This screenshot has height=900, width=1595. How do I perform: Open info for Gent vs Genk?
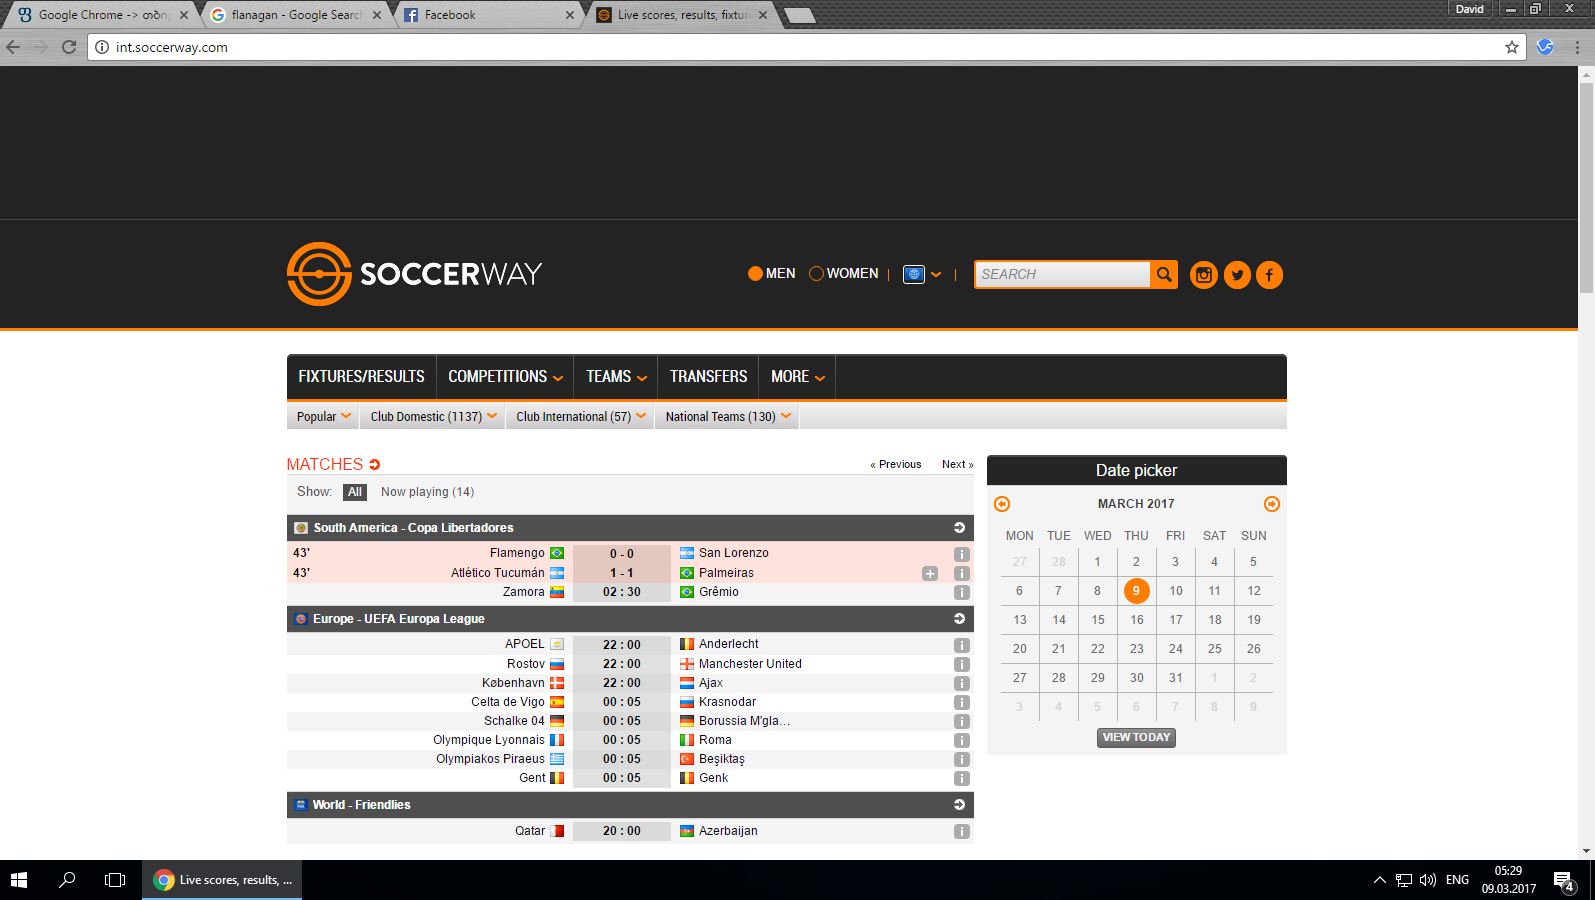[x=961, y=778]
